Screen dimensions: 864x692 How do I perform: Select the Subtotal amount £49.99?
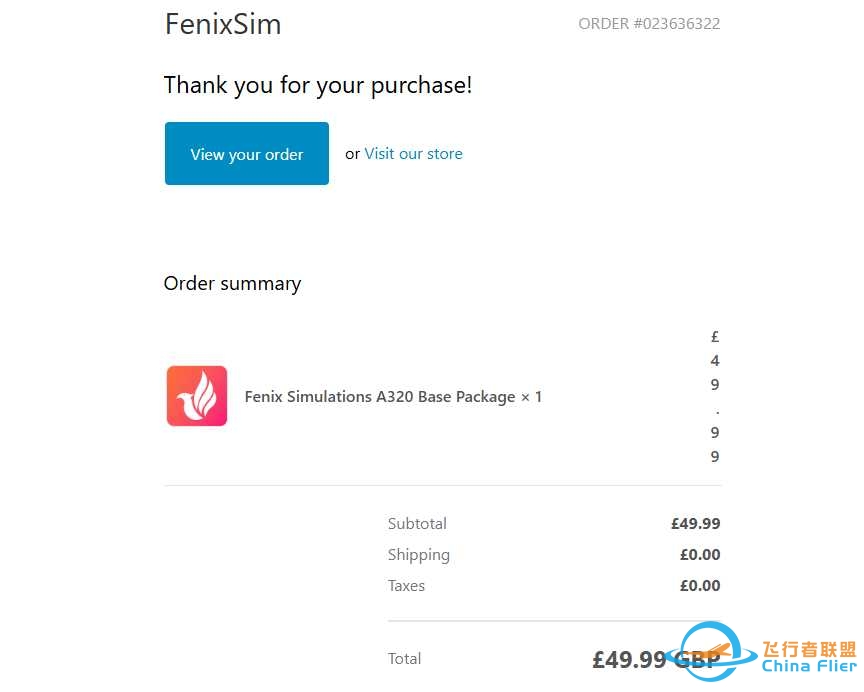pos(695,524)
